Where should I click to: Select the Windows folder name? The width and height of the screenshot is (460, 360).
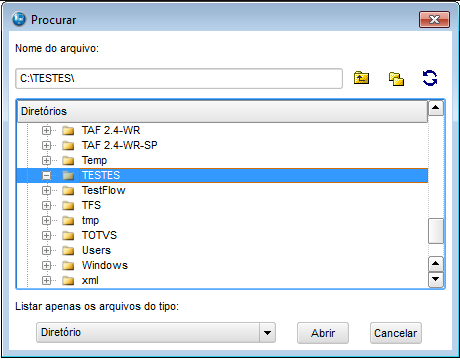tap(105, 265)
